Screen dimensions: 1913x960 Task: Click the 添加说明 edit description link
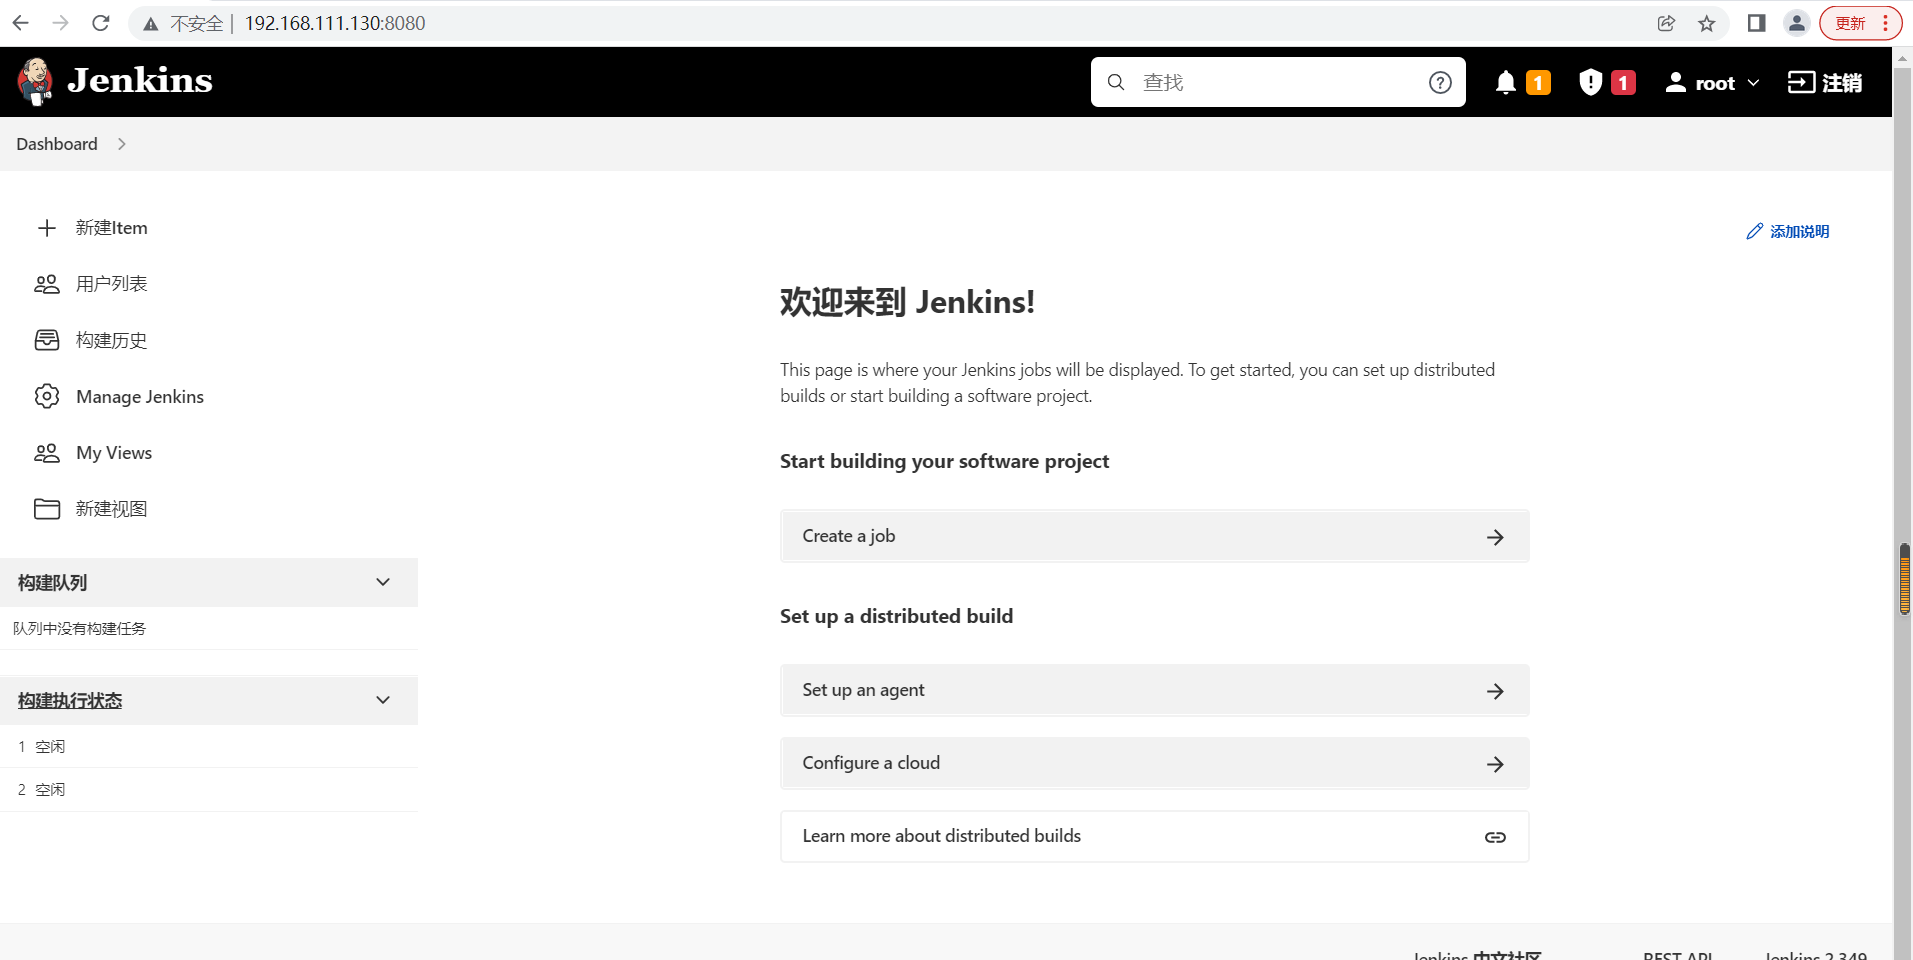pyautogui.click(x=1788, y=231)
